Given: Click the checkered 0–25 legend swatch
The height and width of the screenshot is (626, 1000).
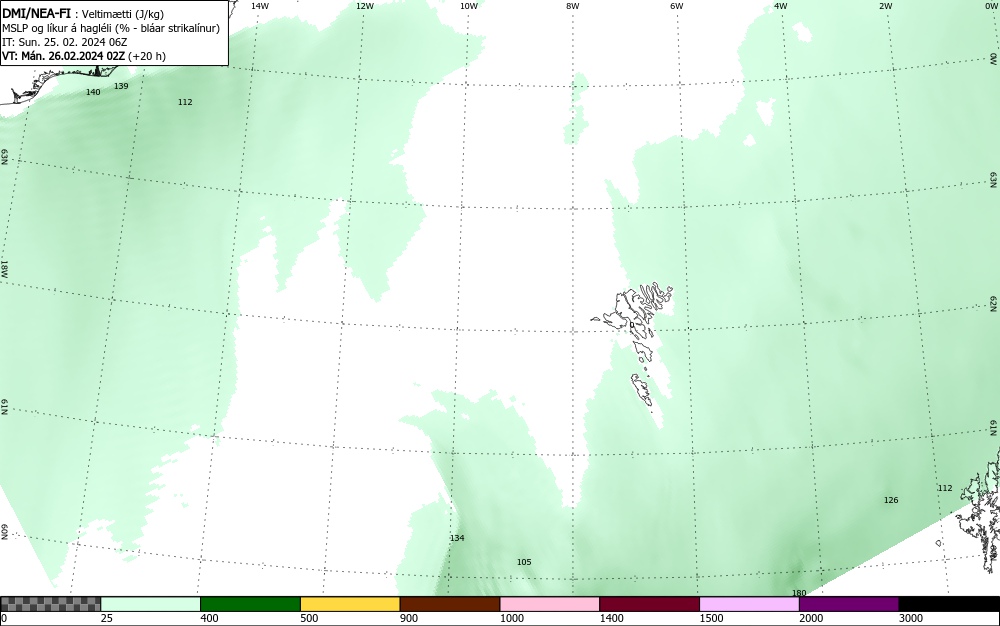Looking at the screenshot, I should coord(50,604).
